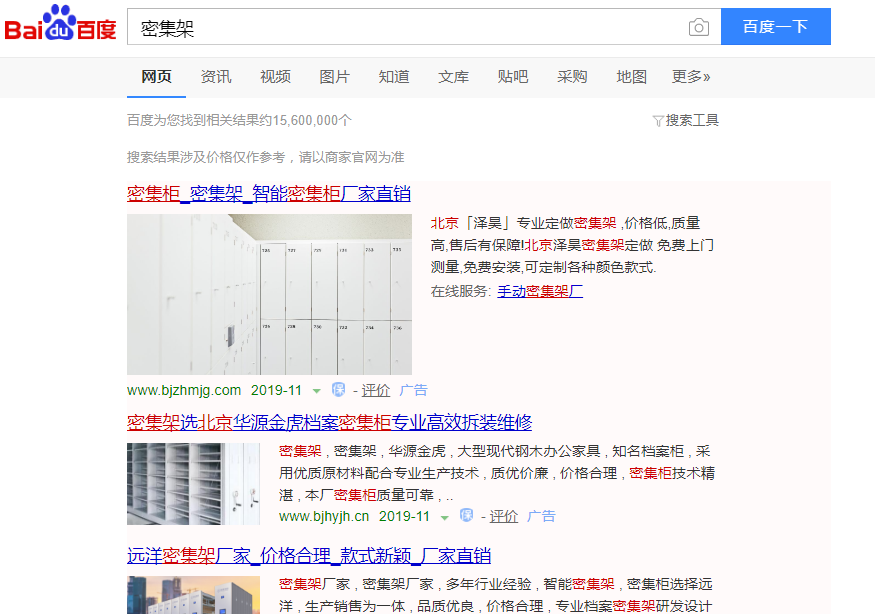
Task: Click the Baidu logo
Action: 60,23
